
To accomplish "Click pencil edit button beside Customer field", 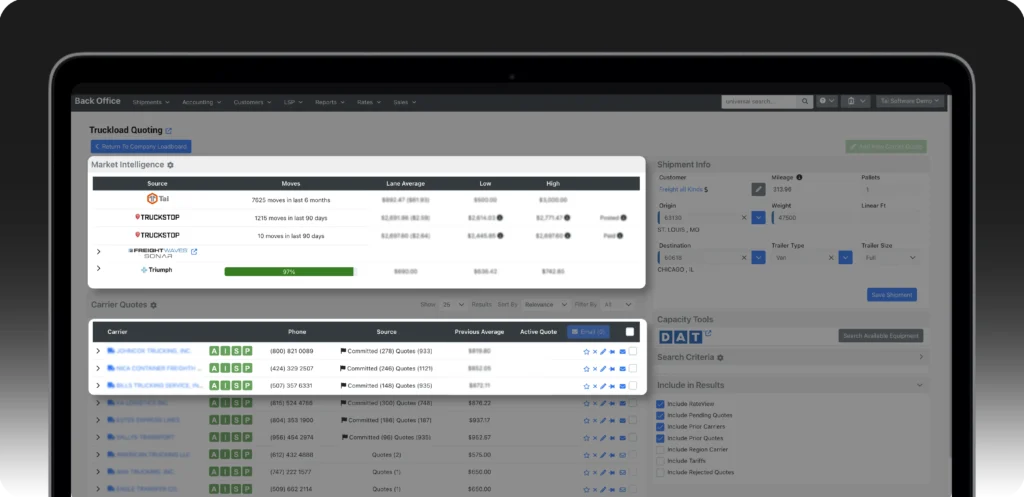I will pyautogui.click(x=758, y=189).
